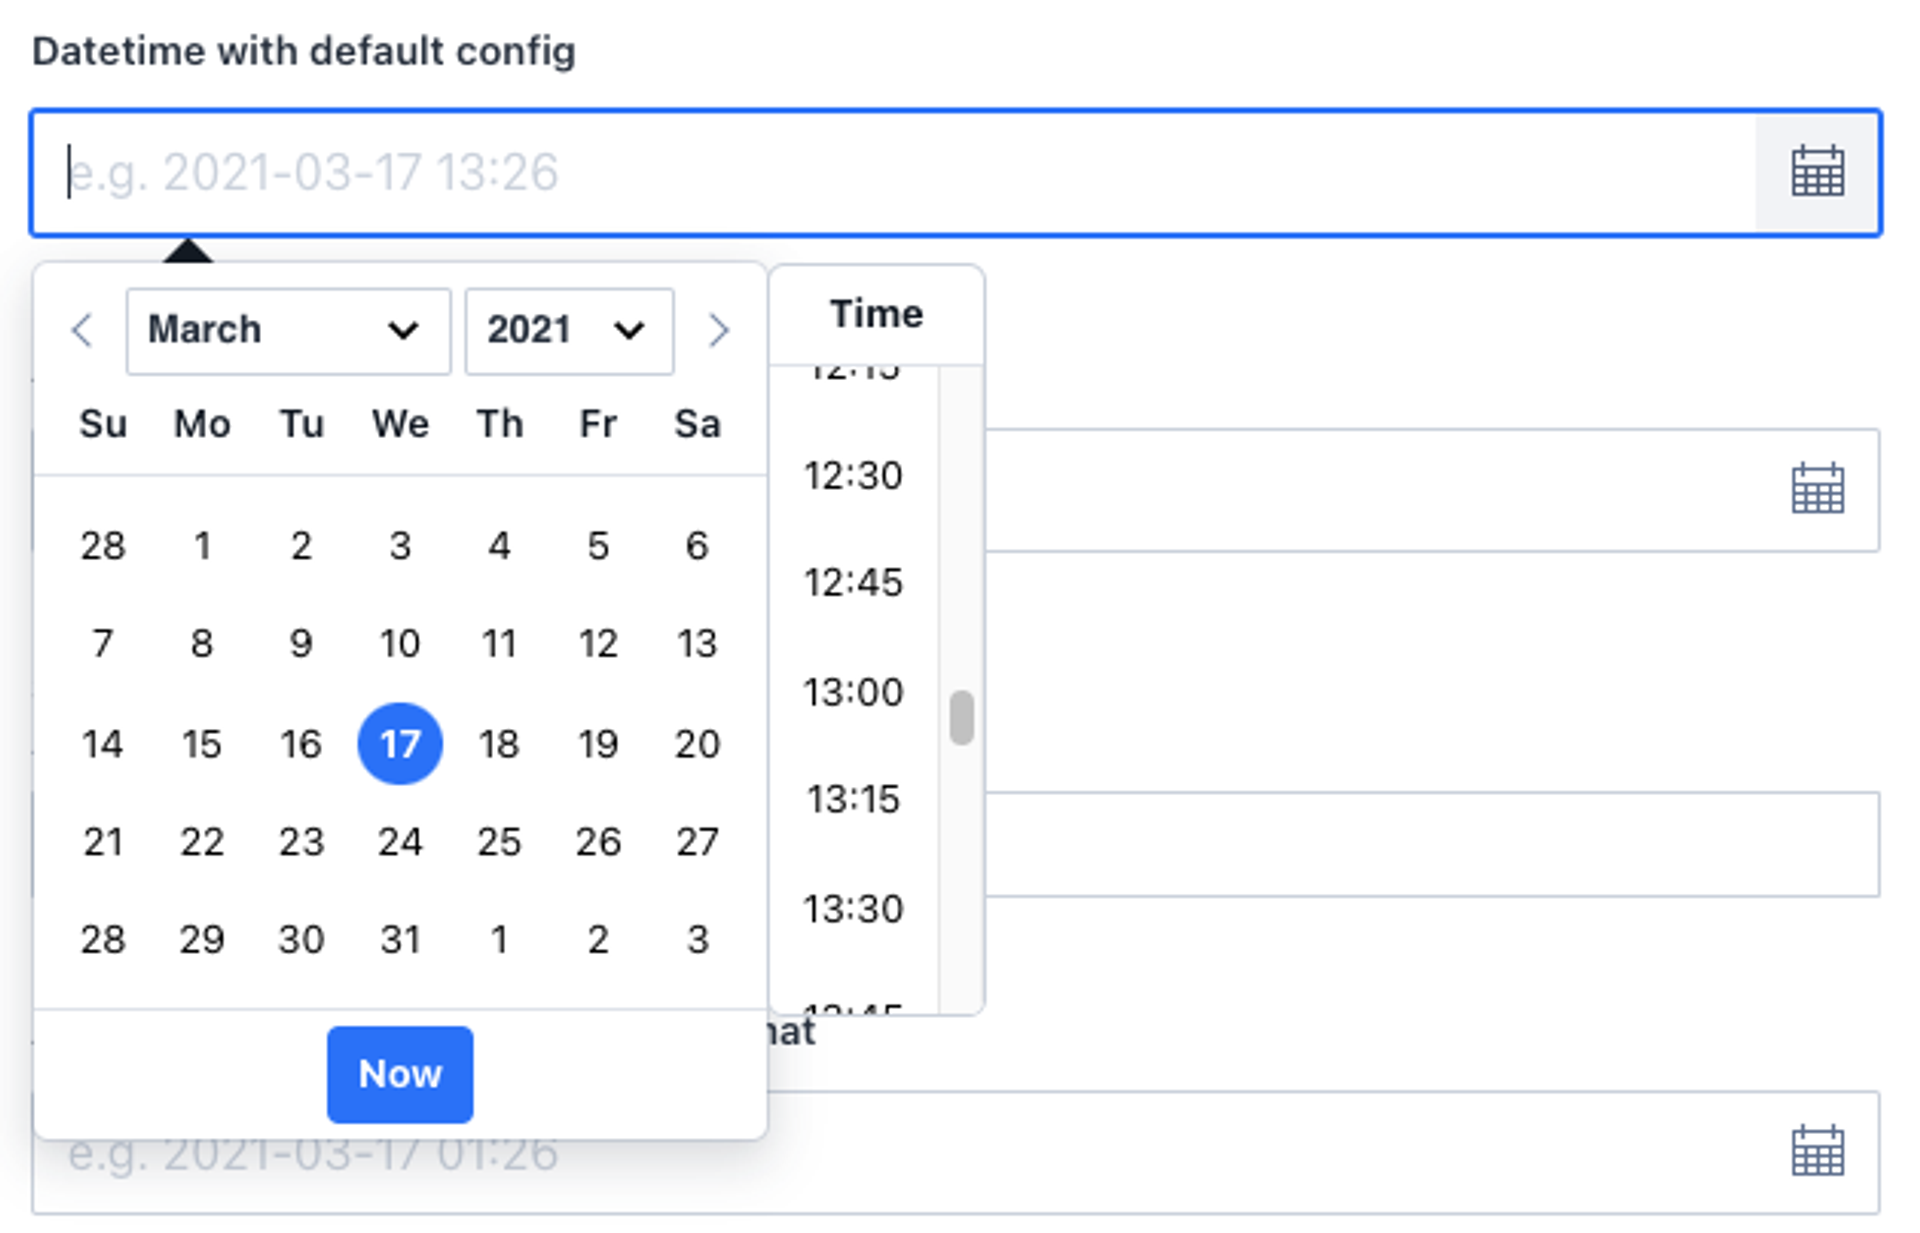The width and height of the screenshot is (1920, 1233).
Task: Select 13:15 time option
Action: pyautogui.click(x=853, y=799)
